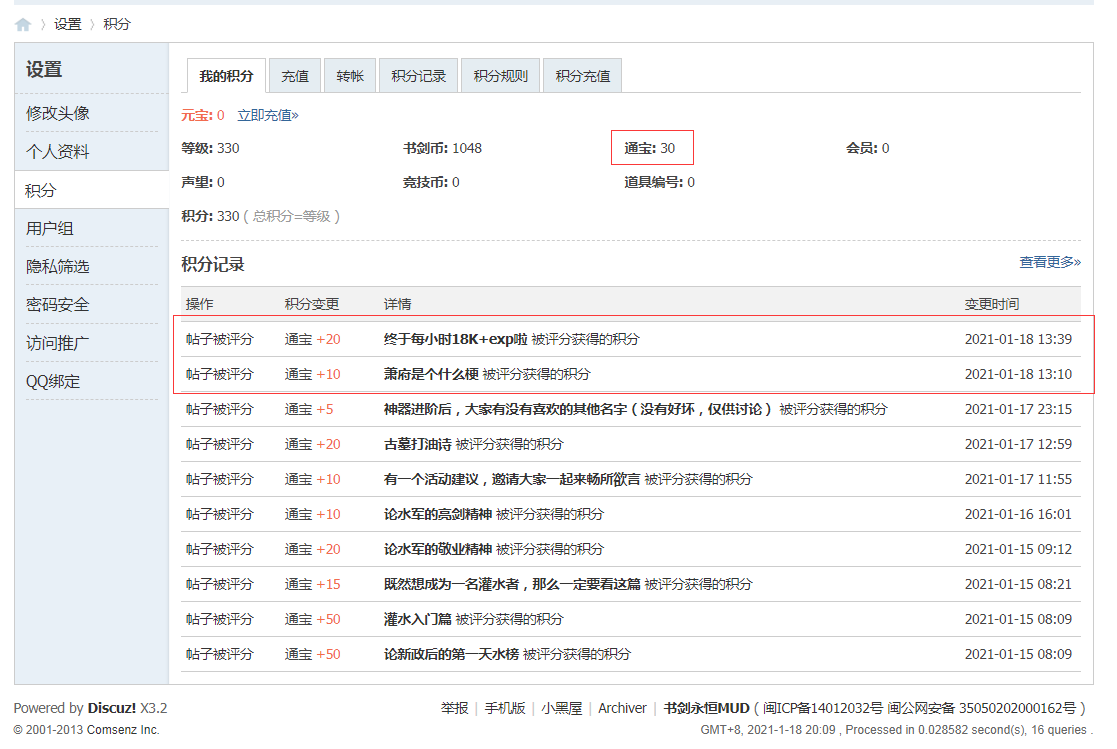The image size is (1117, 749).
Task: Click the 元宝: 0 balance value
Action: point(202,115)
